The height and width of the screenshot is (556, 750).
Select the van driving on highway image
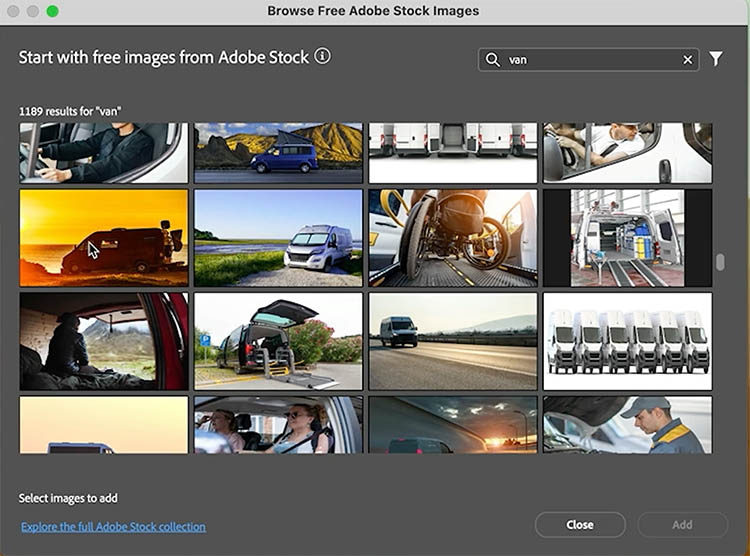(x=453, y=341)
